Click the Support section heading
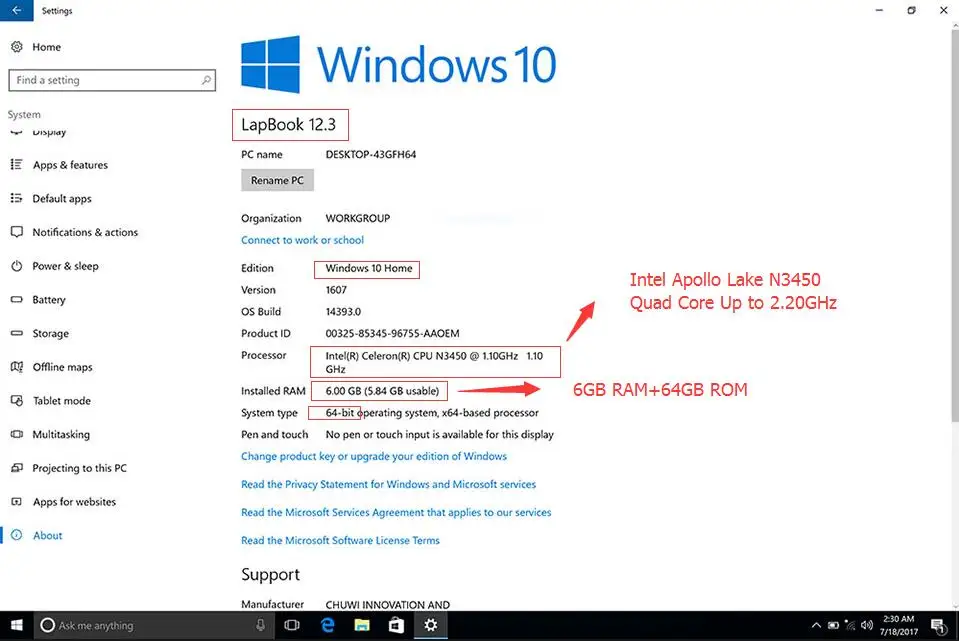The height and width of the screenshot is (641, 959). coord(270,574)
